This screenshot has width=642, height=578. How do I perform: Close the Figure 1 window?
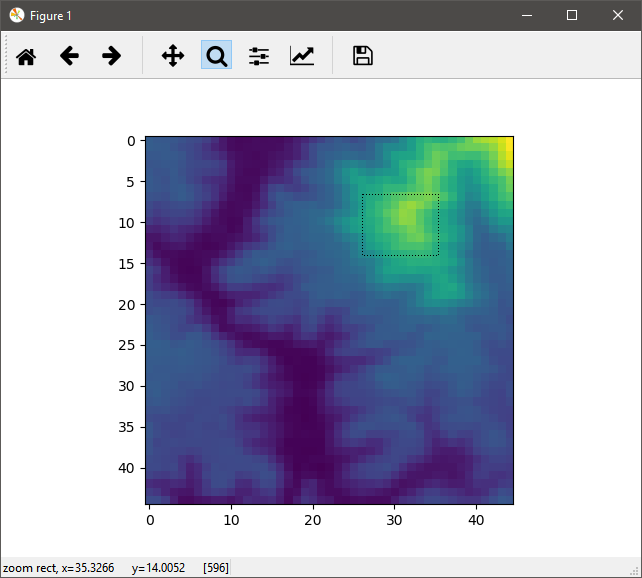pos(618,16)
